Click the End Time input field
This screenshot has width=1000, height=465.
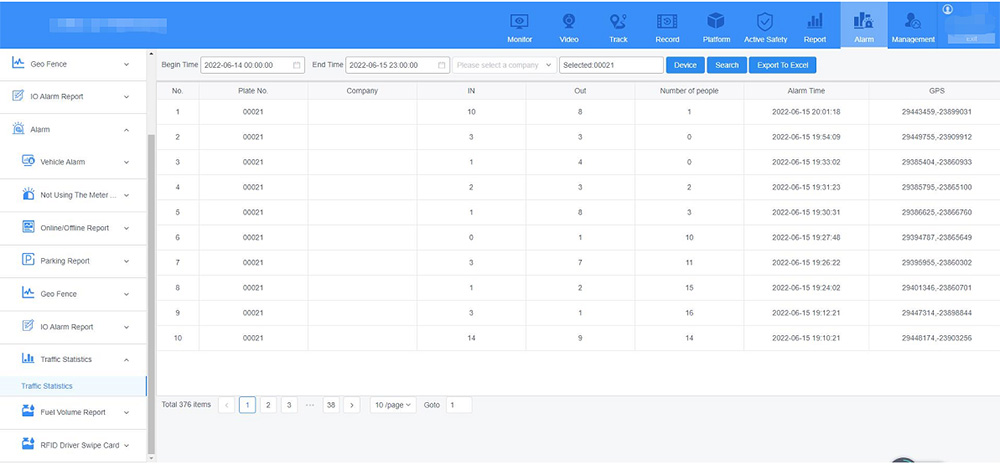[x=397, y=65]
